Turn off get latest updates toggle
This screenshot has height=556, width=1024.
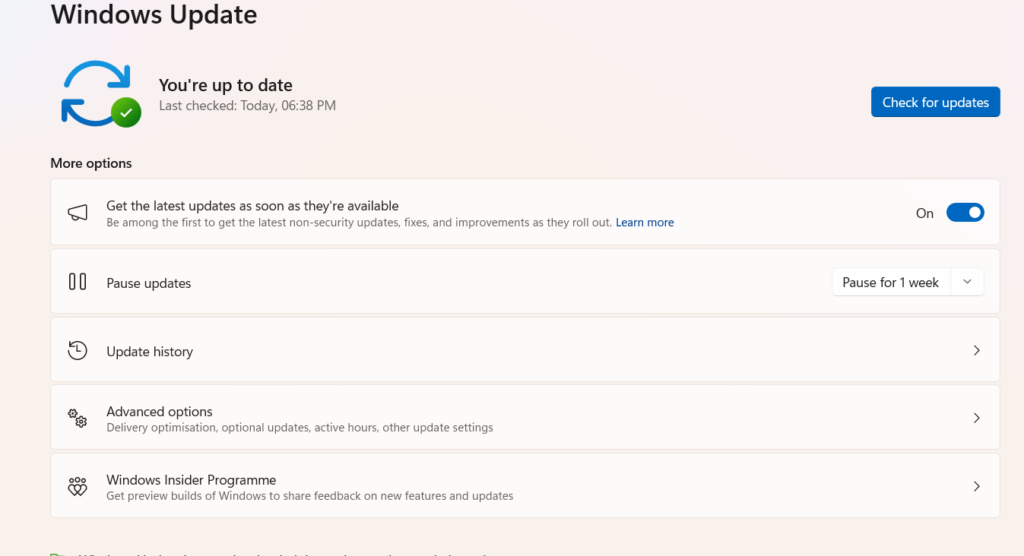coord(965,212)
